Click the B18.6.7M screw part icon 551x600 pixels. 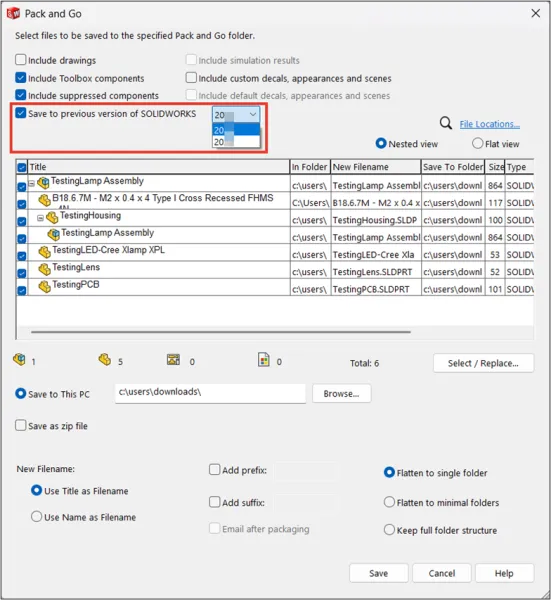click(x=44, y=199)
